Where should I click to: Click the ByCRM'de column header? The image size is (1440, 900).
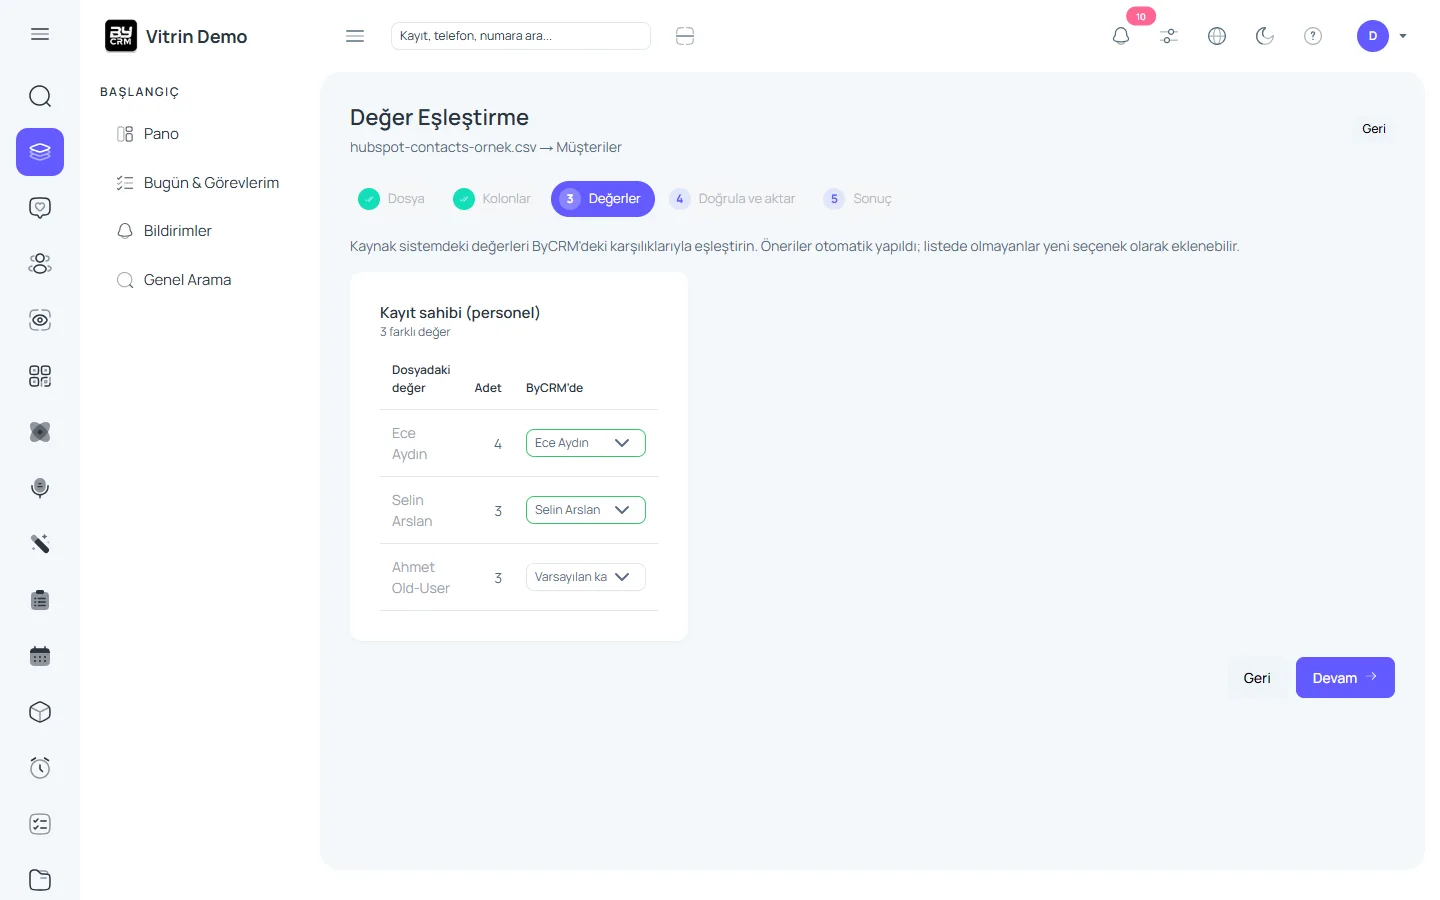(554, 388)
